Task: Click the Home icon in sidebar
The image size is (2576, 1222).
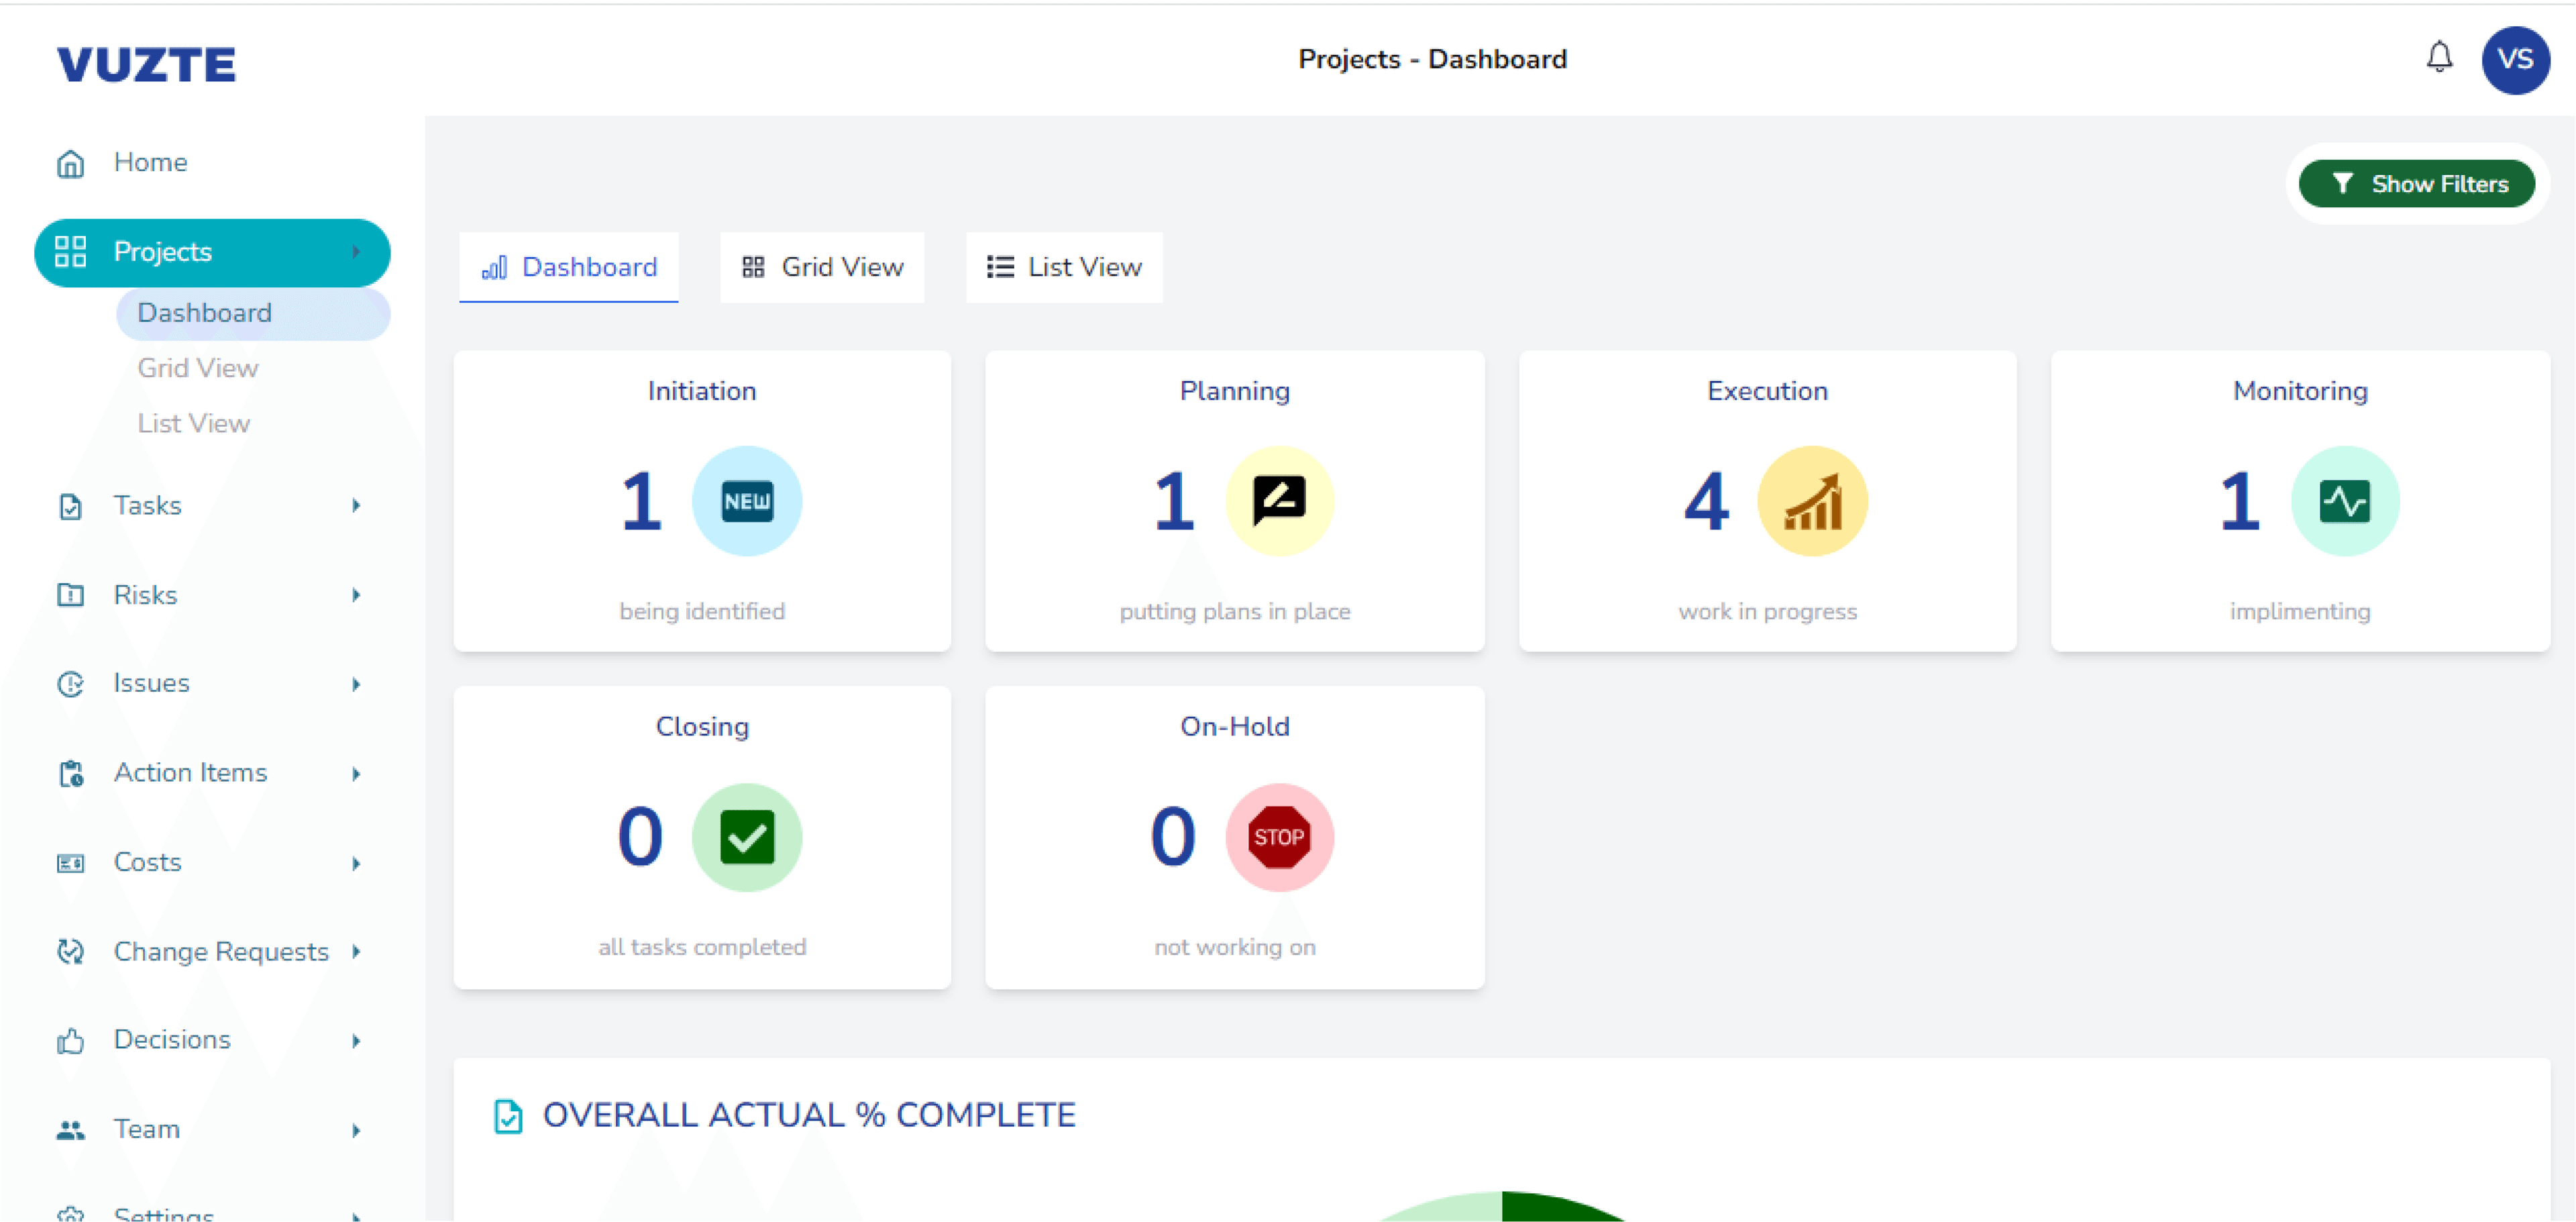Action: click(x=70, y=163)
